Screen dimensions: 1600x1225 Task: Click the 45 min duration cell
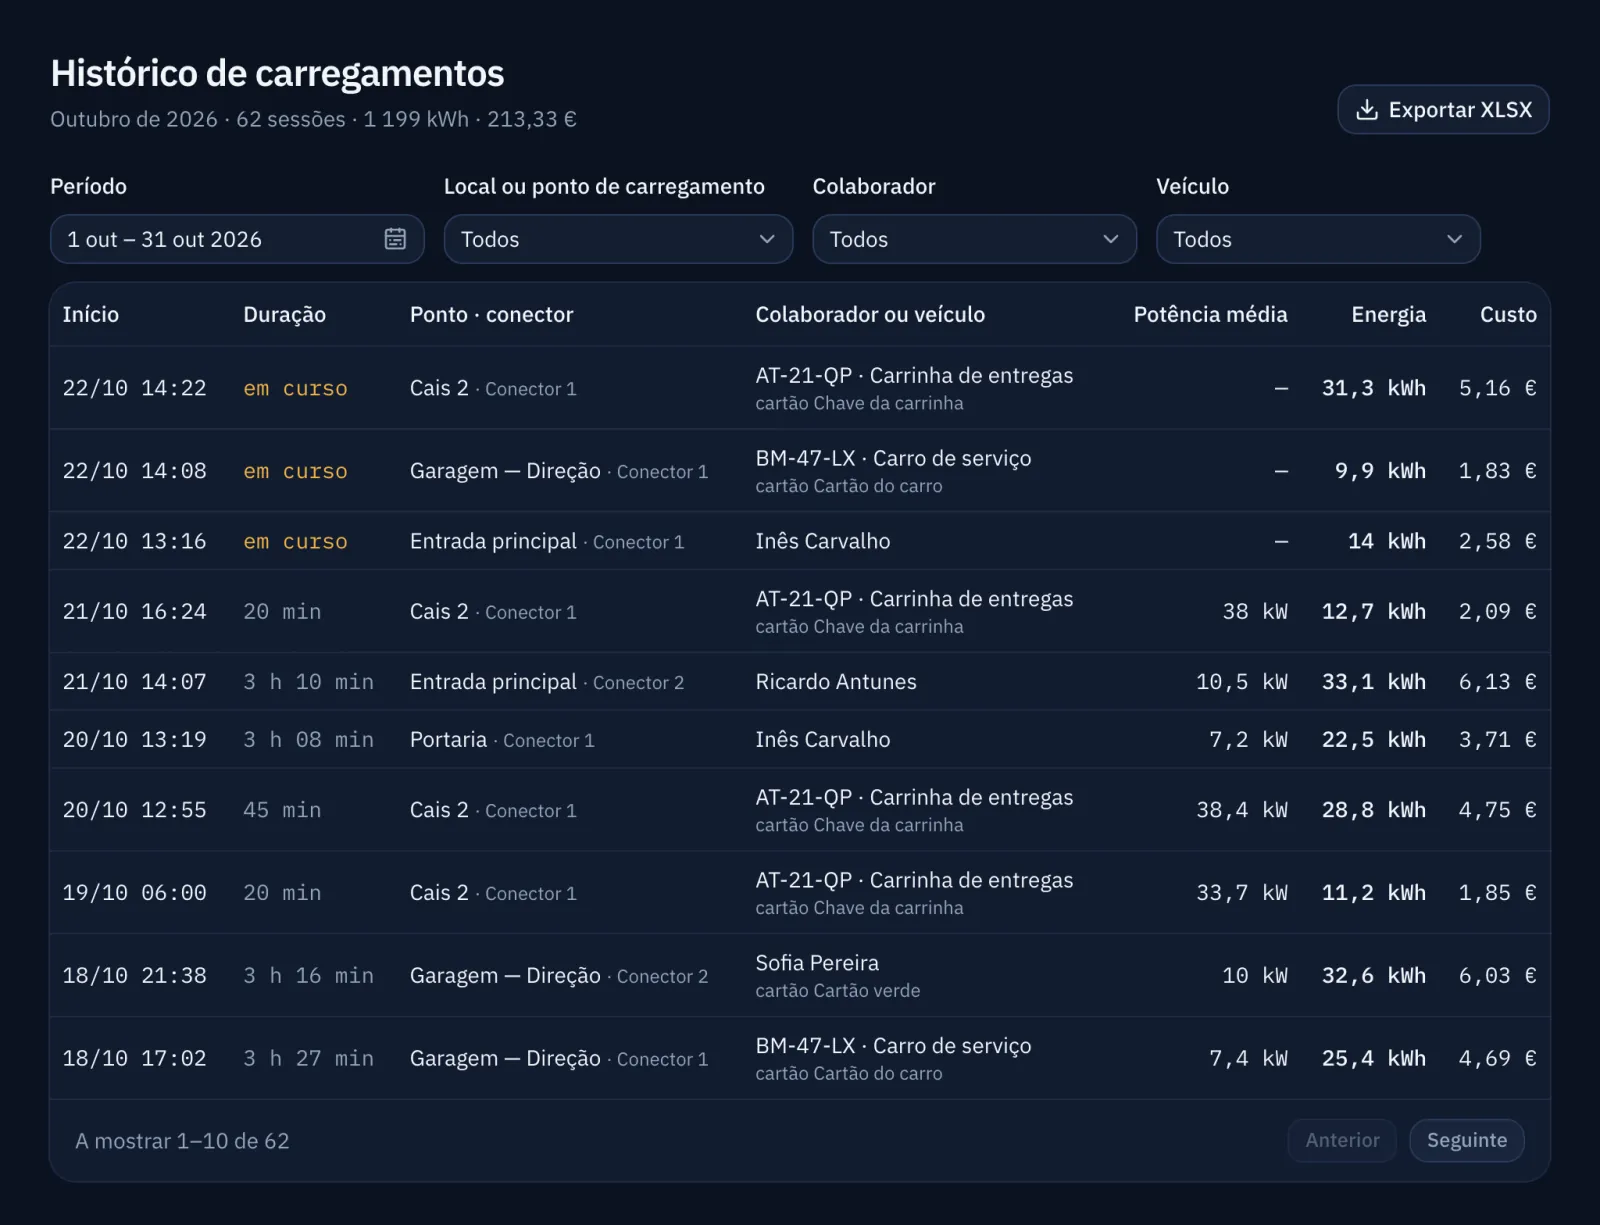(282, 810)
